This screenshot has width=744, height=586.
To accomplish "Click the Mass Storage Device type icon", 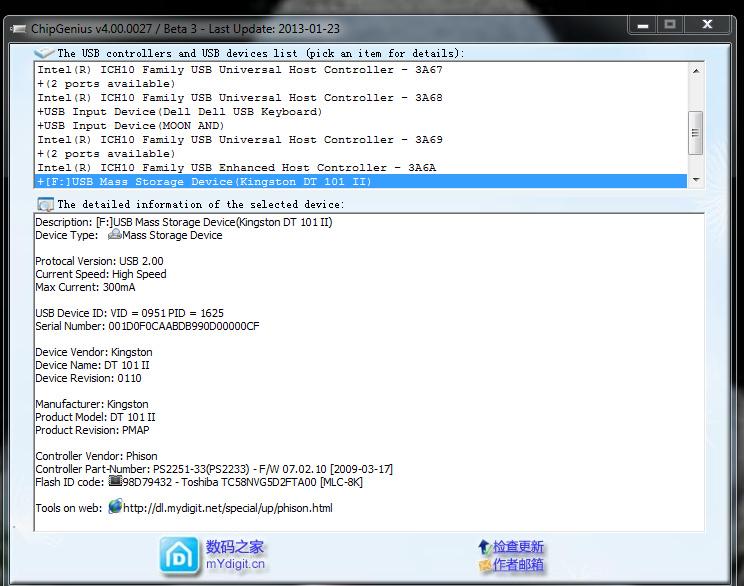I will [114, 234].
